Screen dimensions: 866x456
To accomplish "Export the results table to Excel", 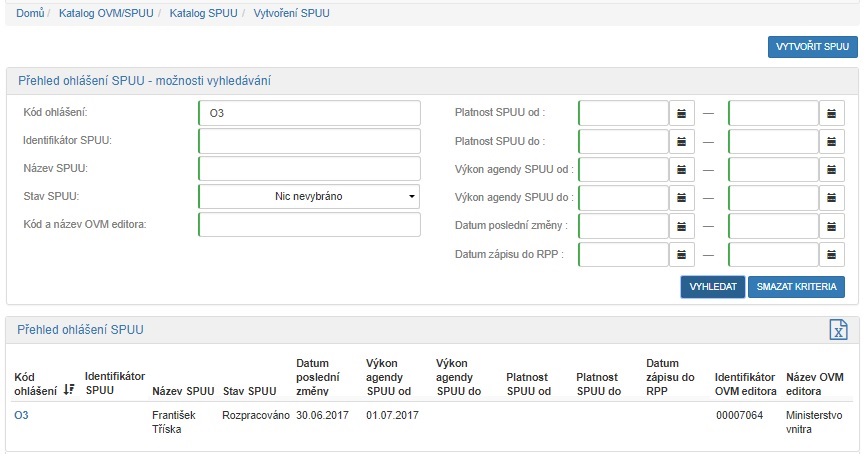I will [x=839, y=330].
